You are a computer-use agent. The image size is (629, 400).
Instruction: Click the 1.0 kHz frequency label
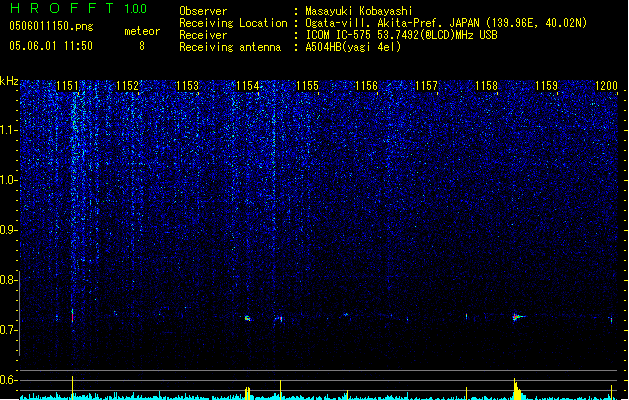[9, 180]
